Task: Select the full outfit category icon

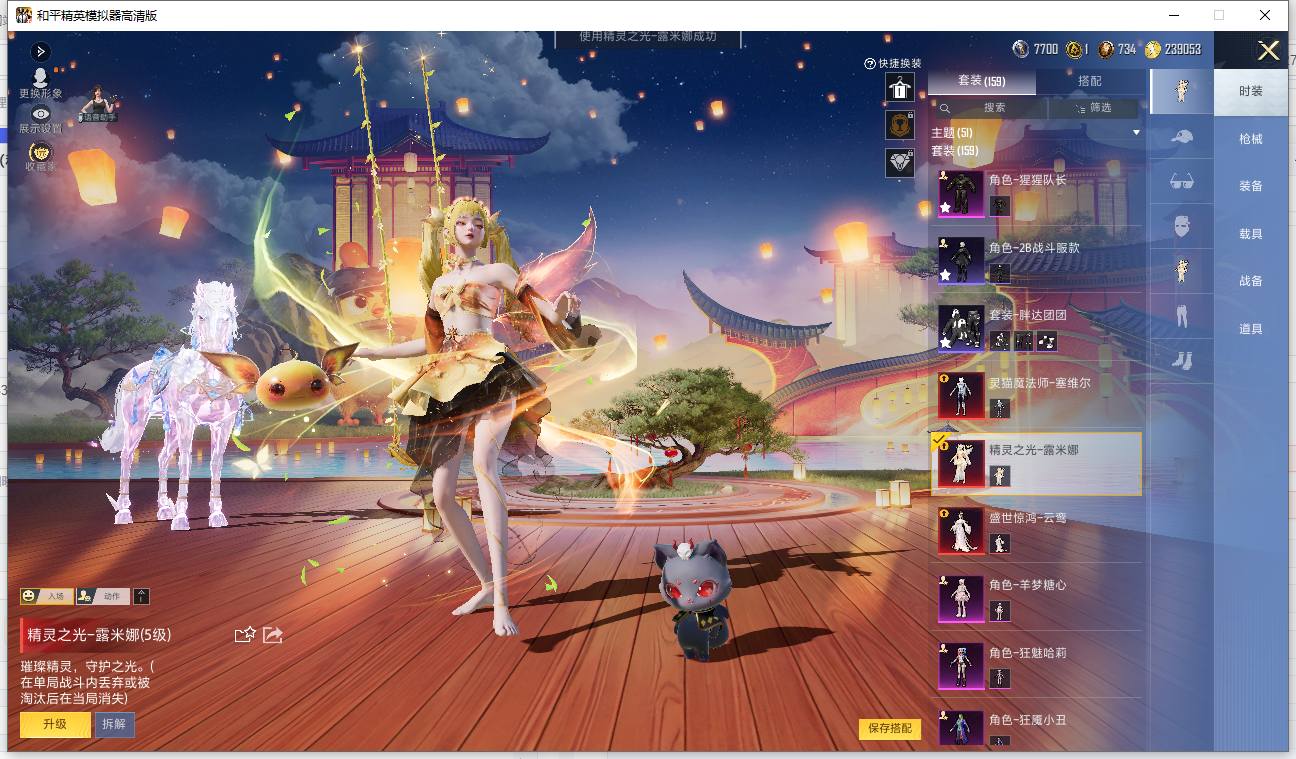Action: click(1181, 91)
